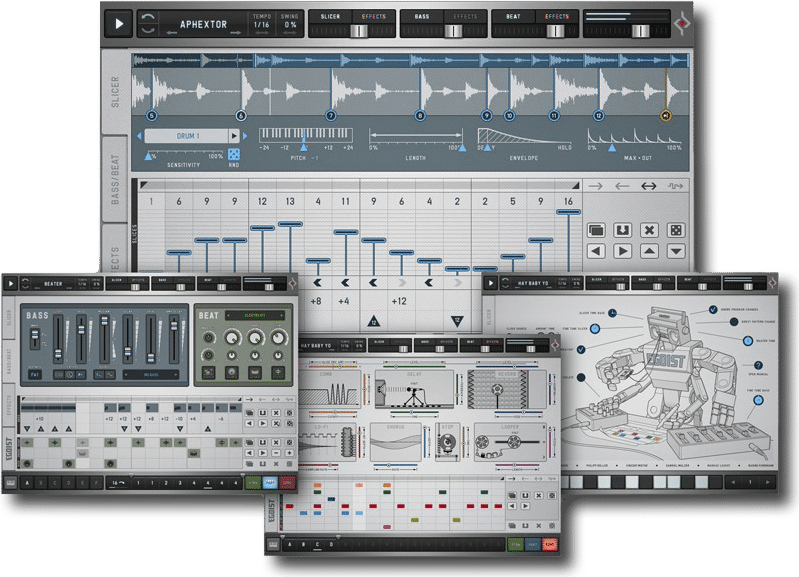Shift slicer pattern left
Screen dimensions: 799x577
pos(596,251)
